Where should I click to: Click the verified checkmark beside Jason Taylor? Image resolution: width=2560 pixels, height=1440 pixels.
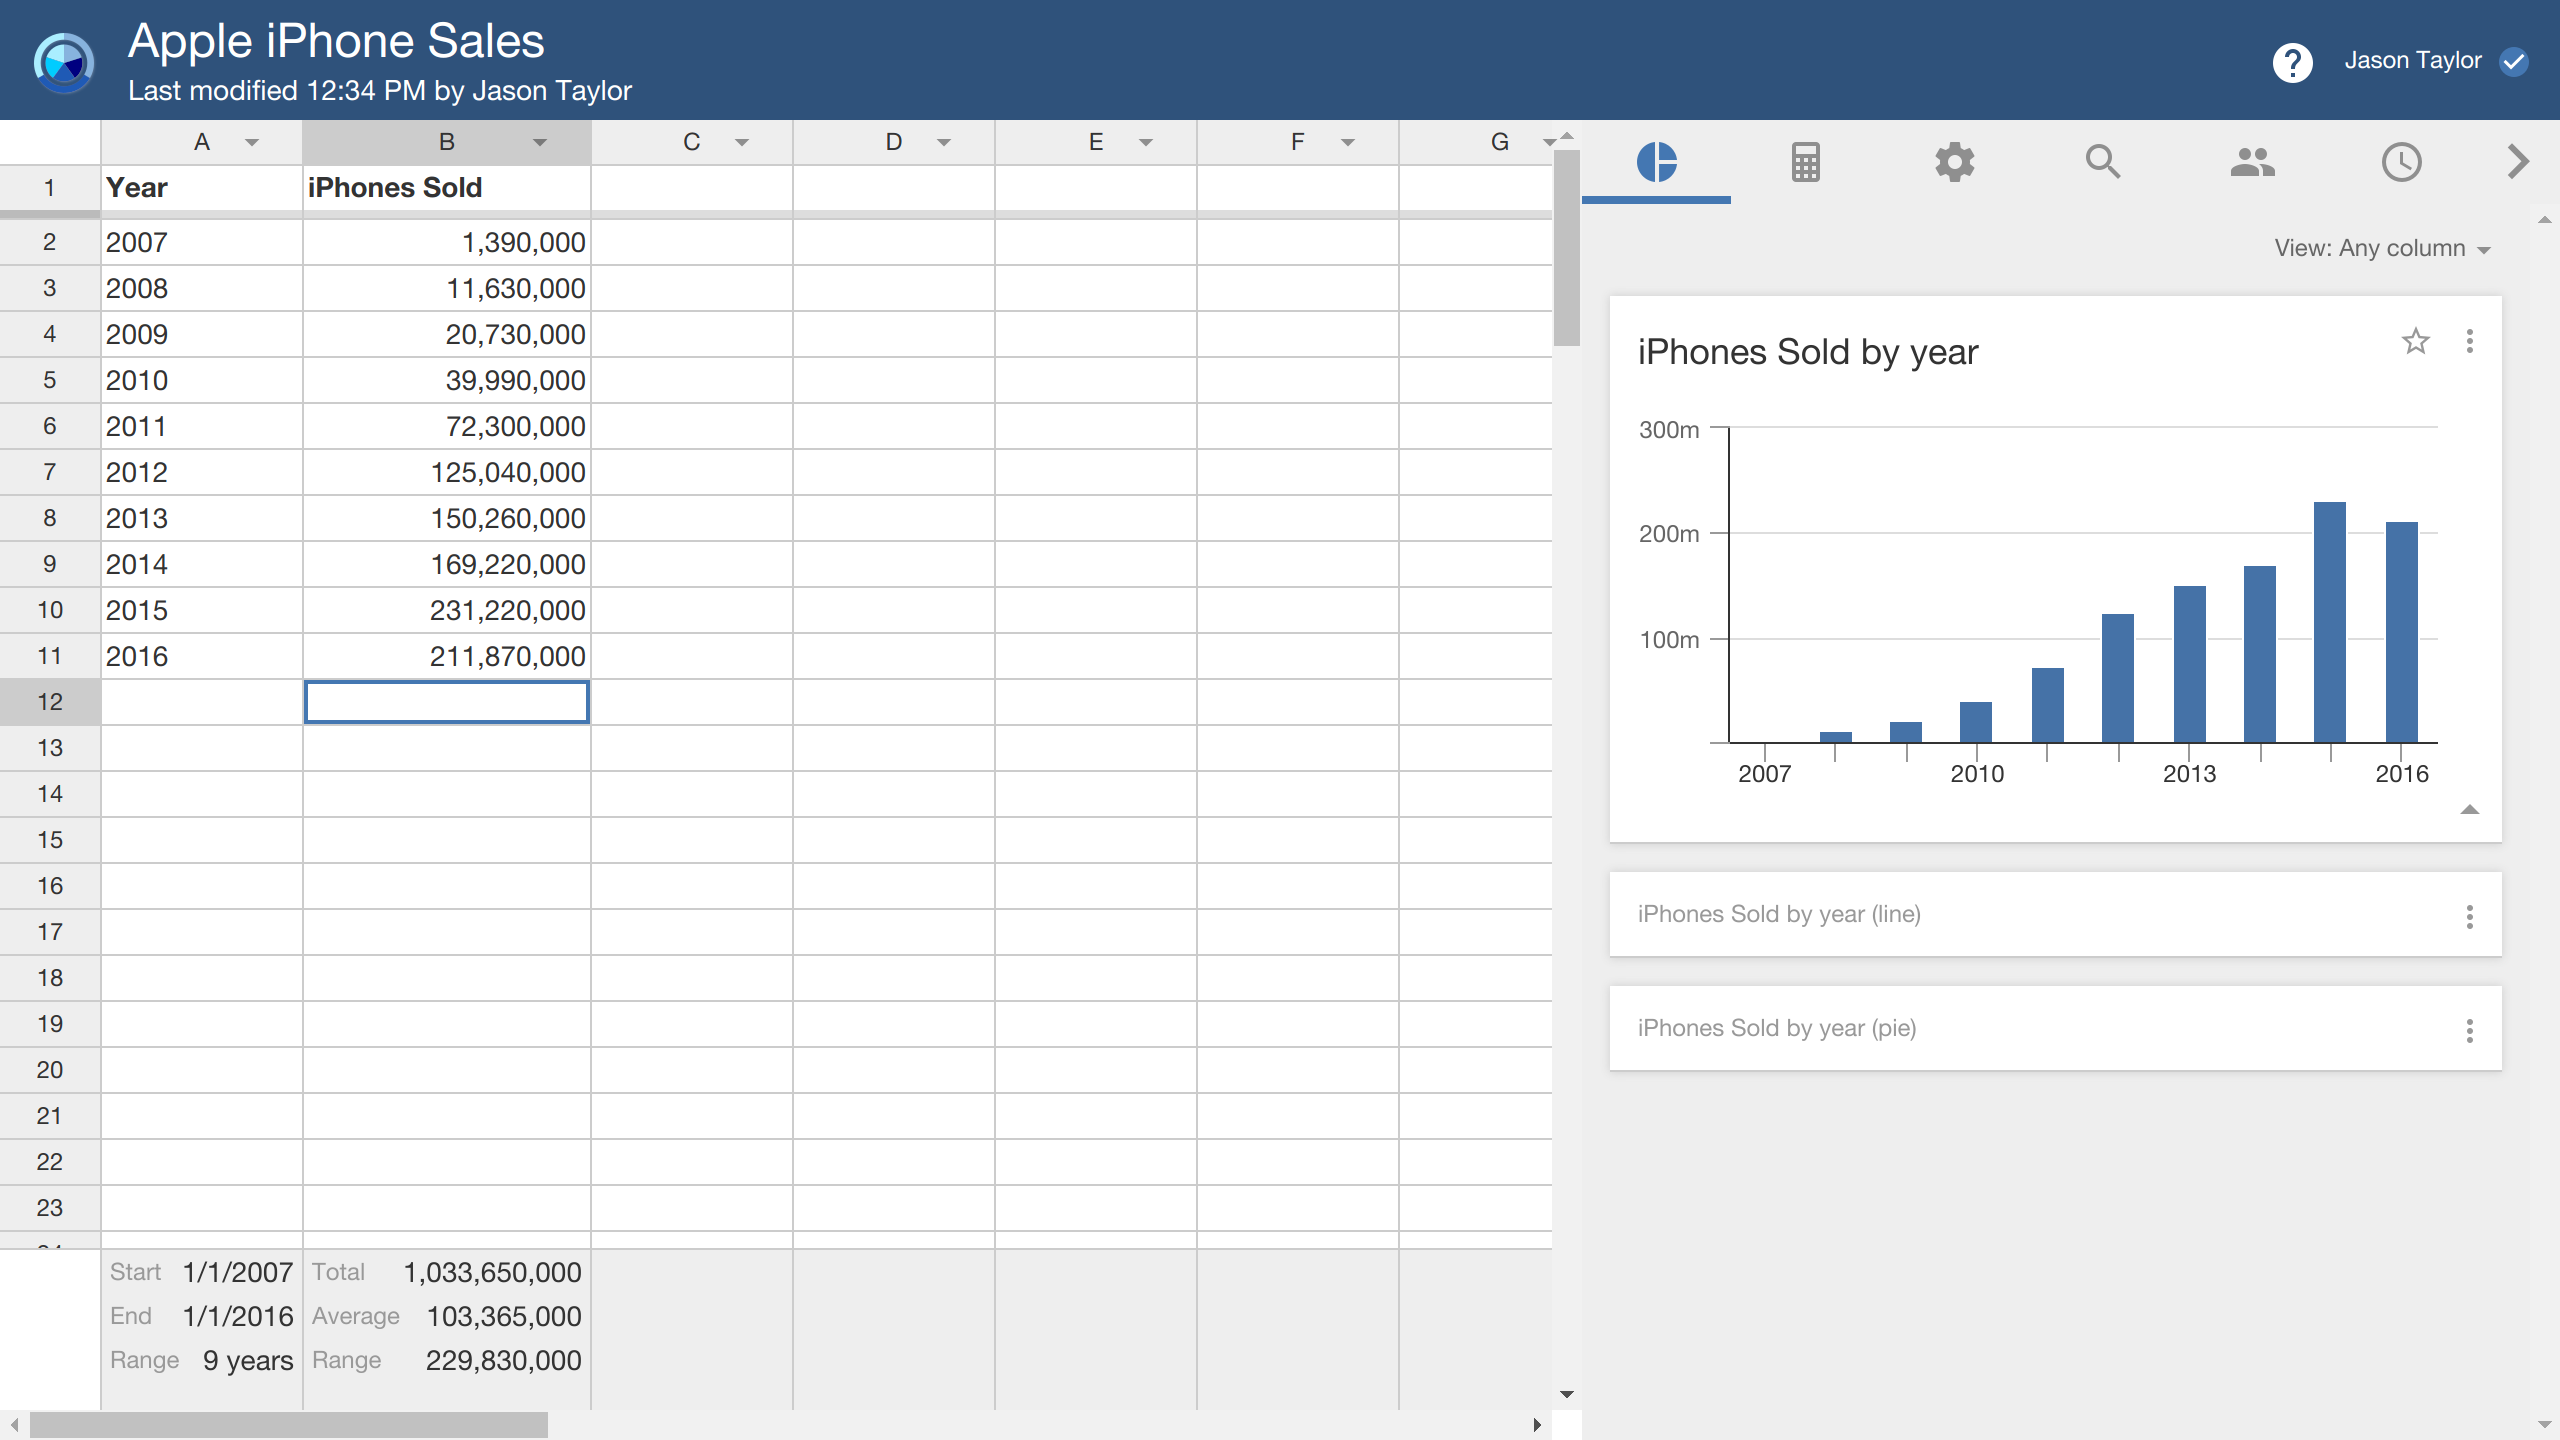tap(2514, 62)
